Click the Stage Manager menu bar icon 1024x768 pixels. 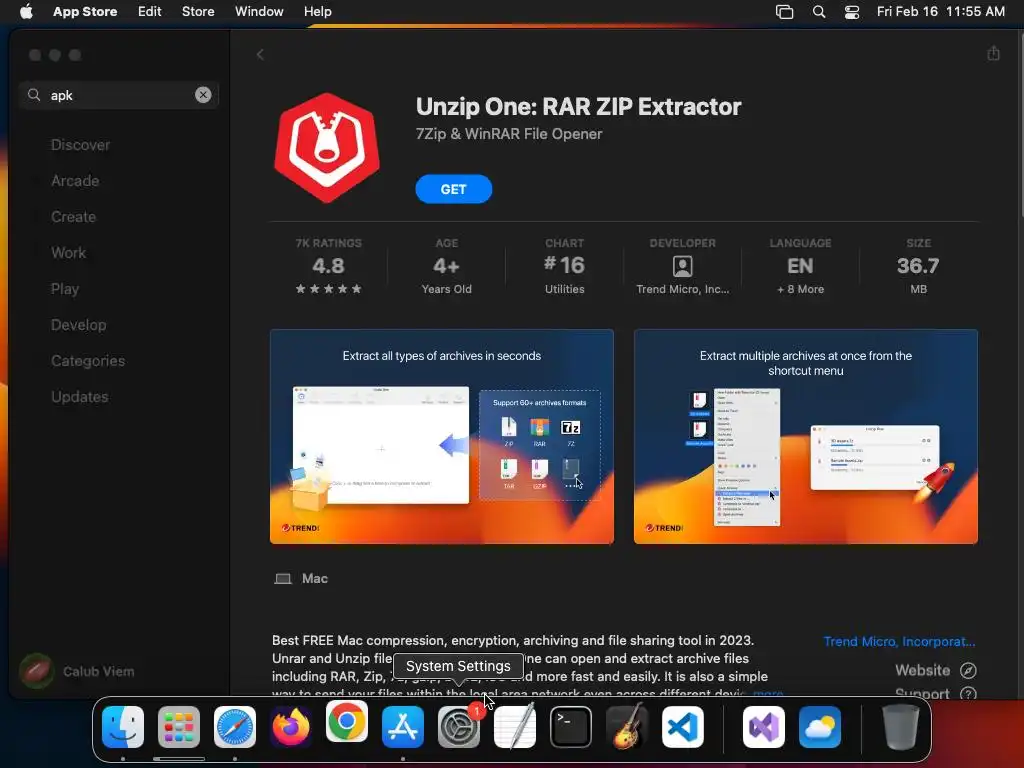pyautogui.click(x=784, y=12)
